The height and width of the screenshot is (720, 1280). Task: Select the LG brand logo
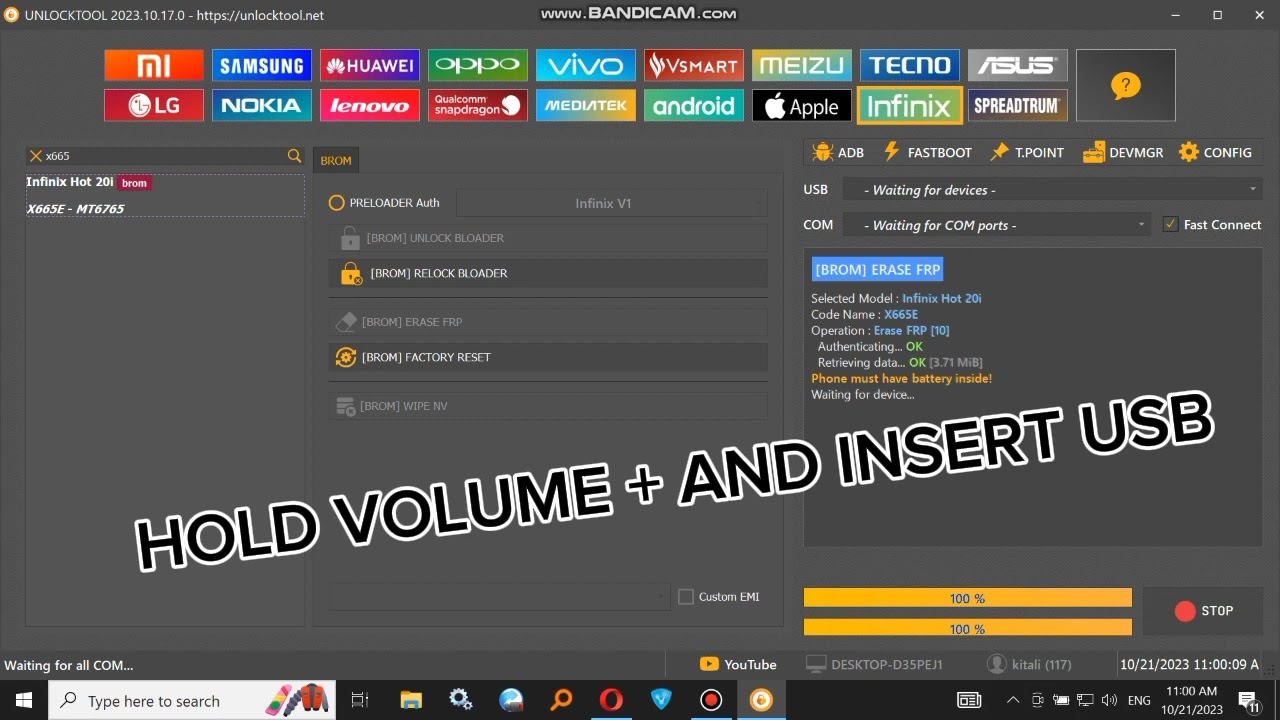pos(154,105)
